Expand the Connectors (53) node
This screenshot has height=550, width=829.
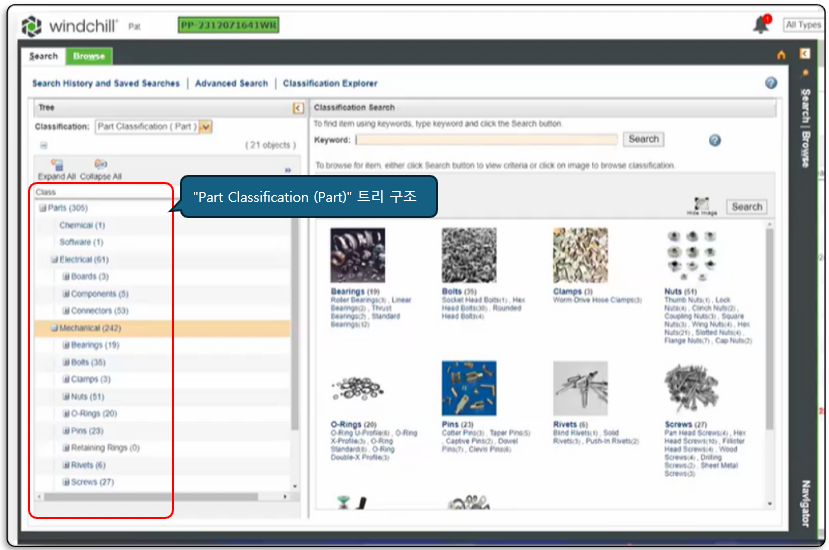[x=66, y=311]
